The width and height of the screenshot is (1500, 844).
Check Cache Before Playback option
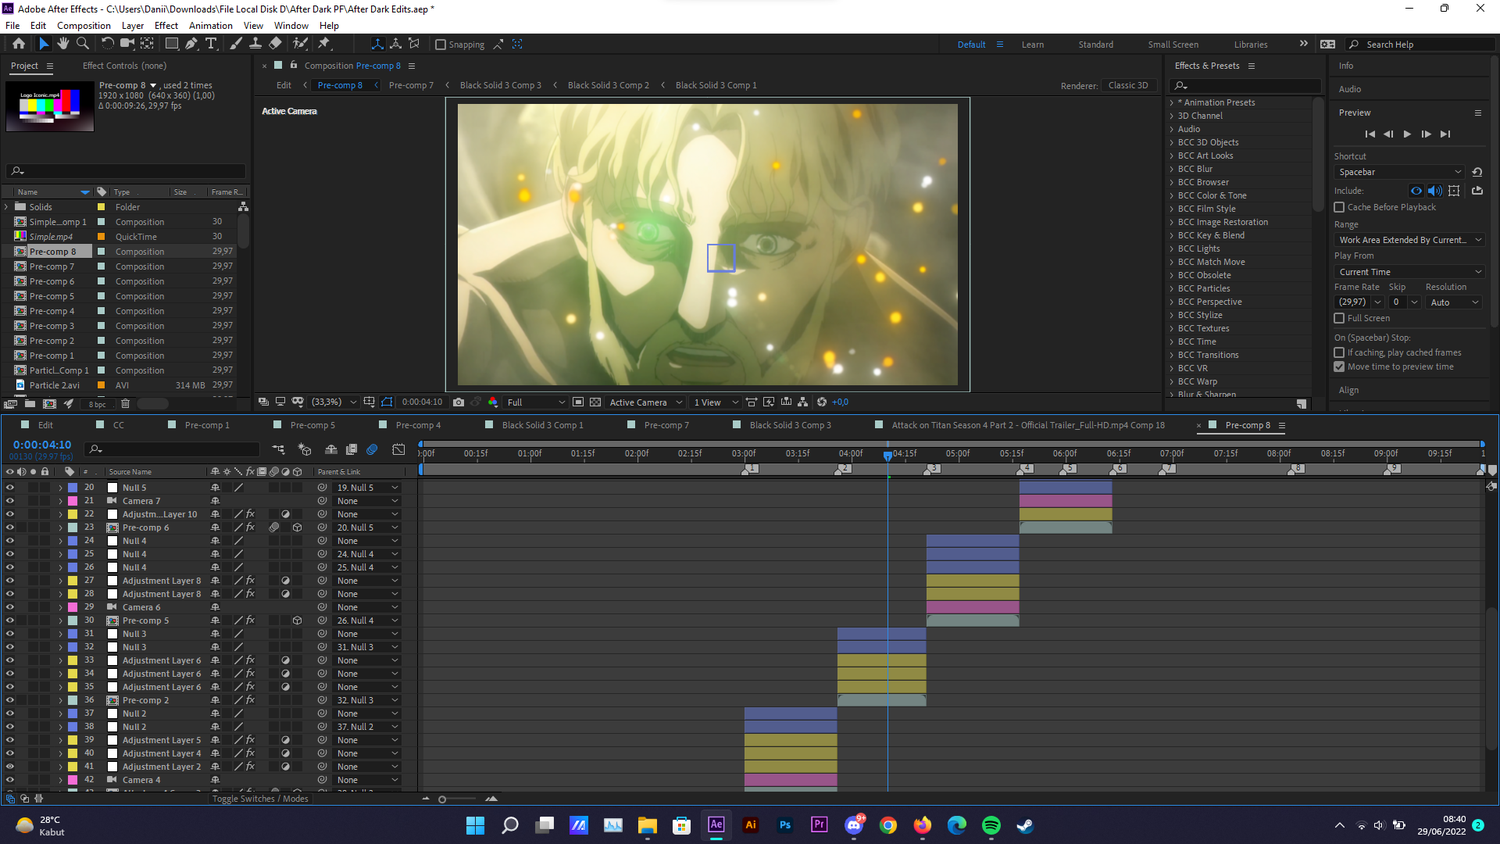pos(1339,207)
